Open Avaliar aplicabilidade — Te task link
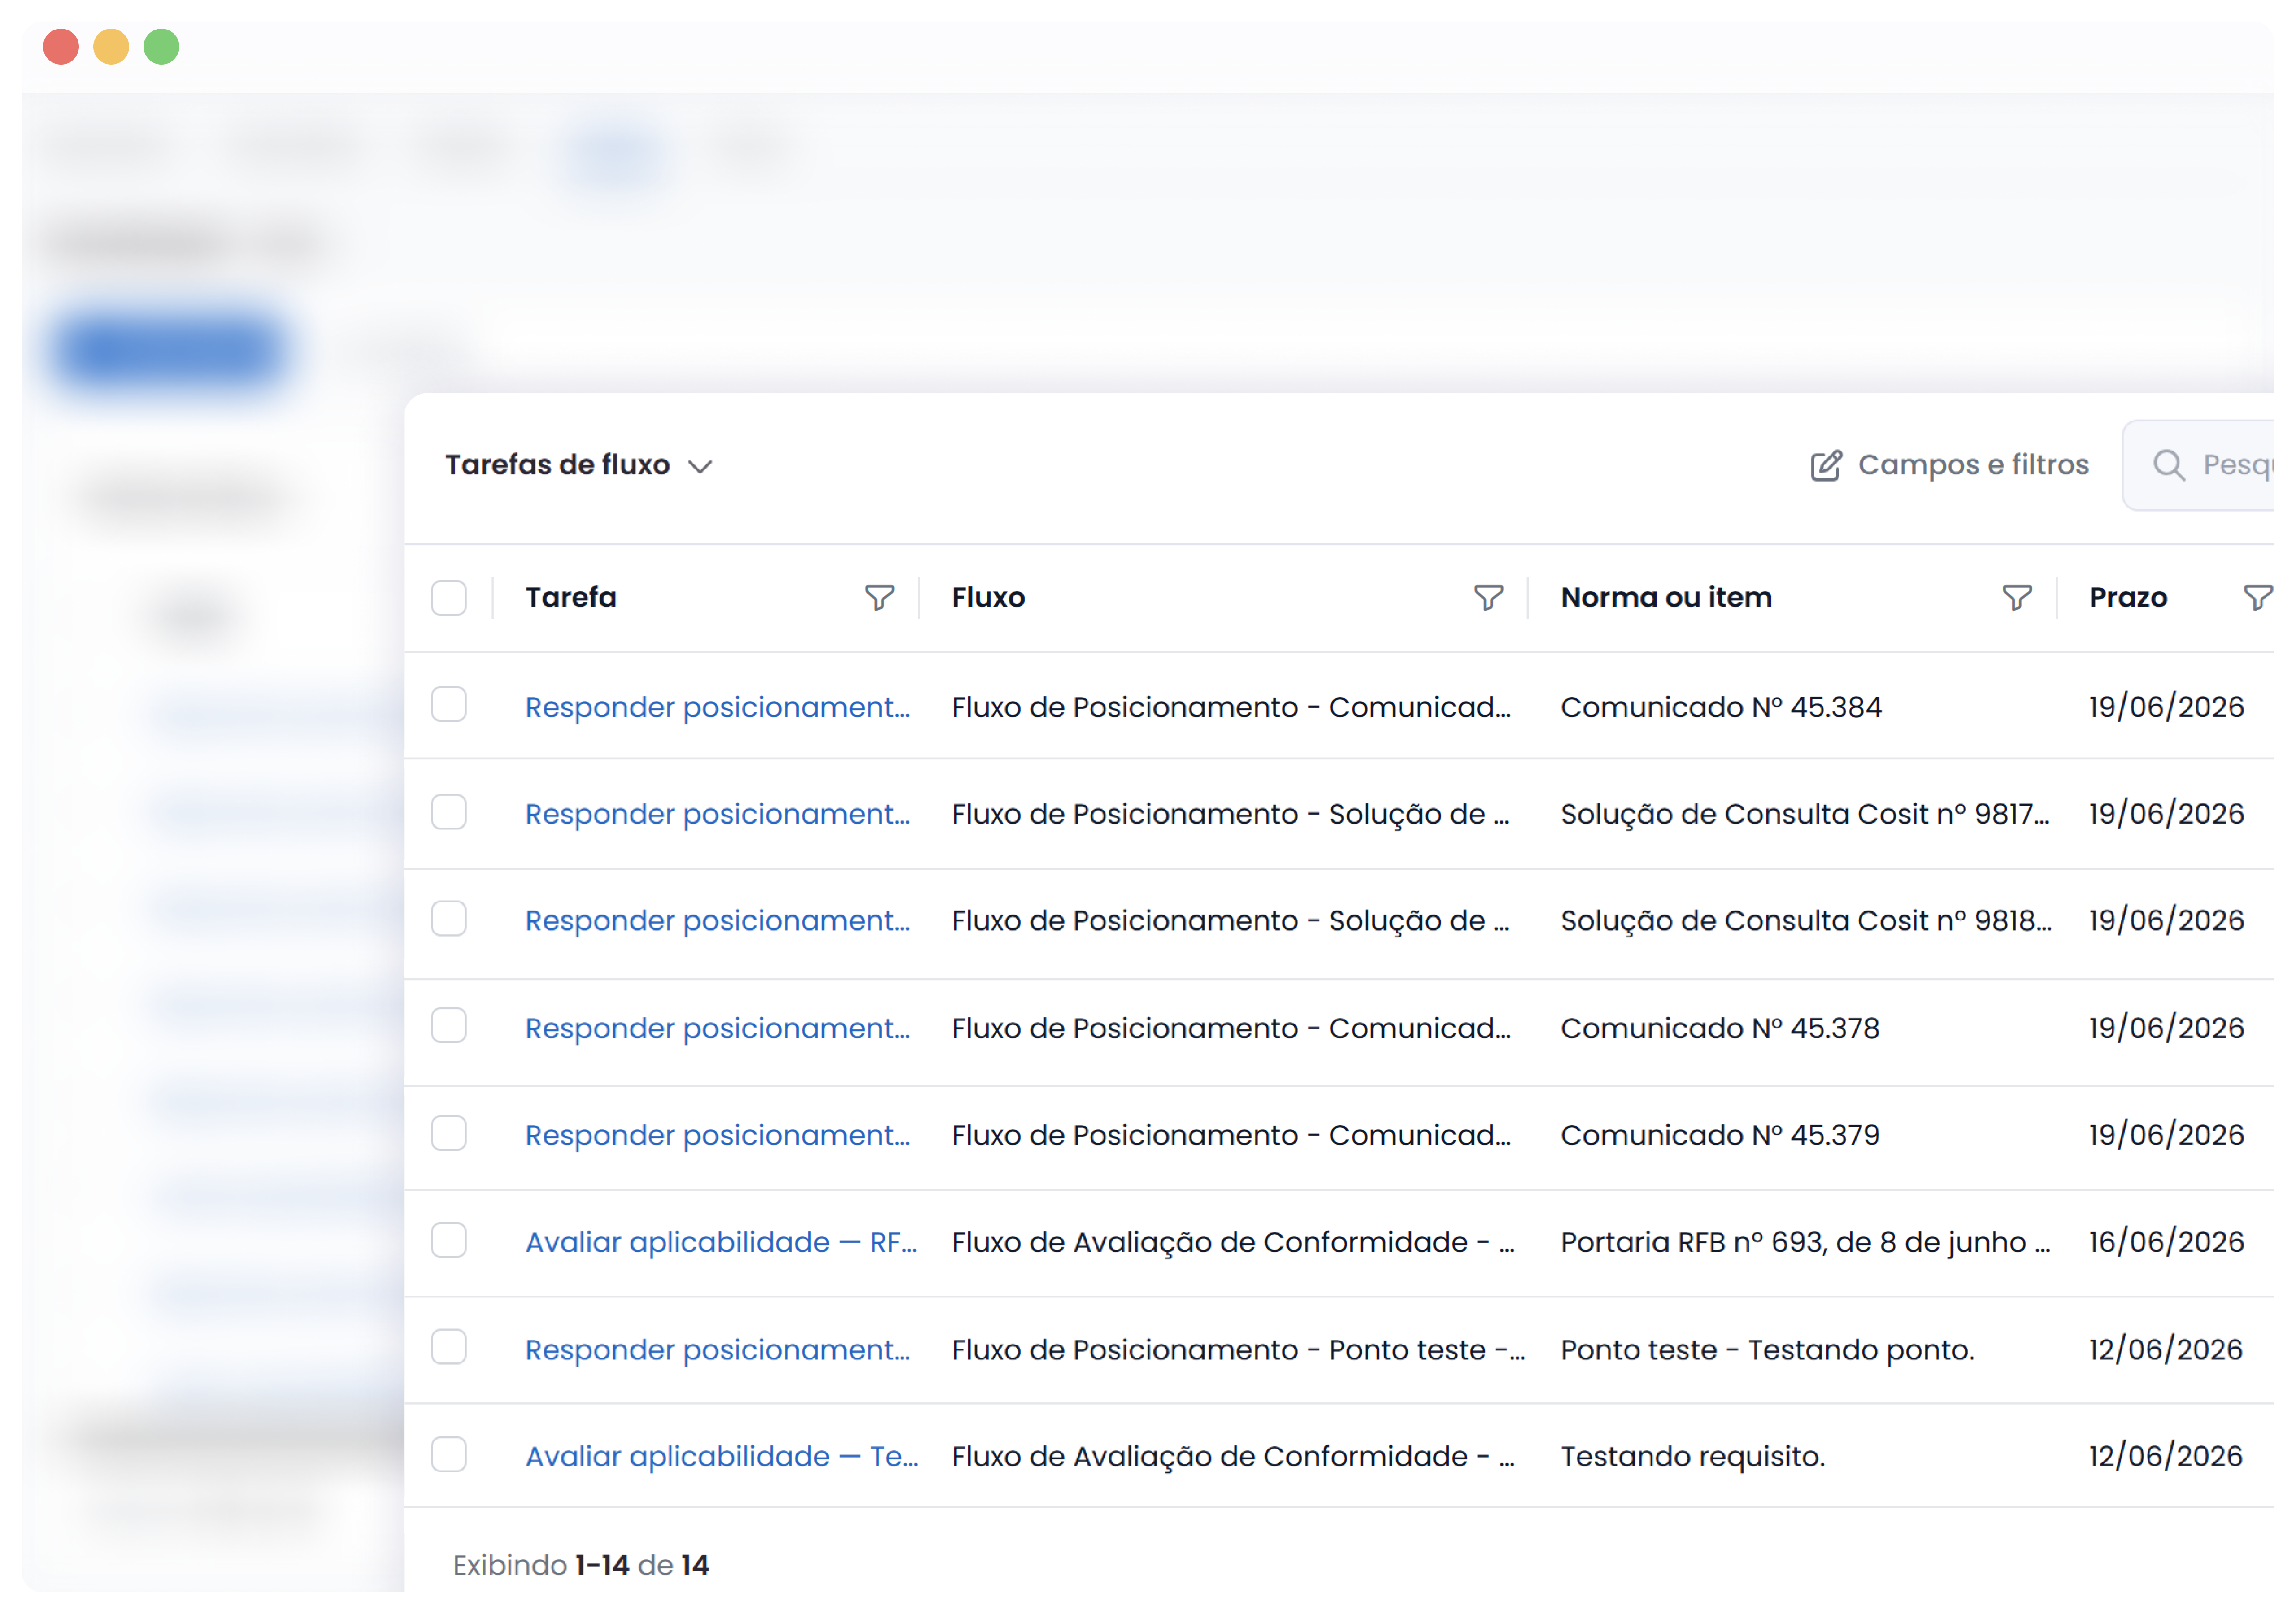Image resolution: width=2296 pixels, height=1614 pixels. pos(721,1457)
